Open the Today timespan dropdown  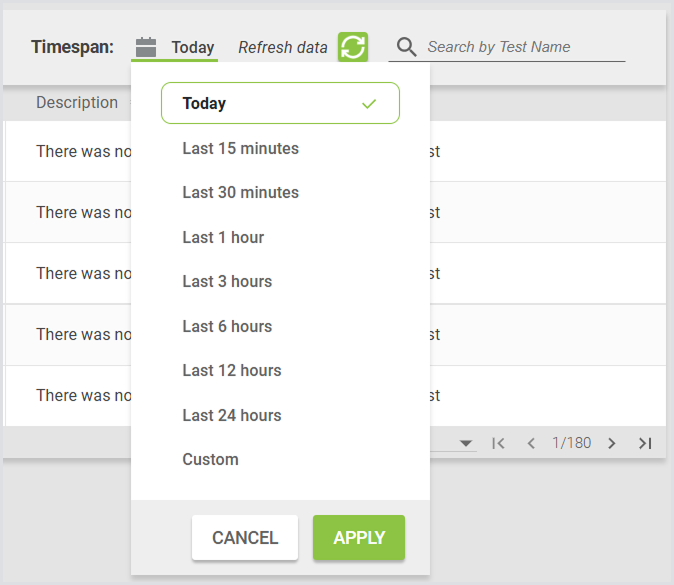pyautogui.click(x=192, y=47)
